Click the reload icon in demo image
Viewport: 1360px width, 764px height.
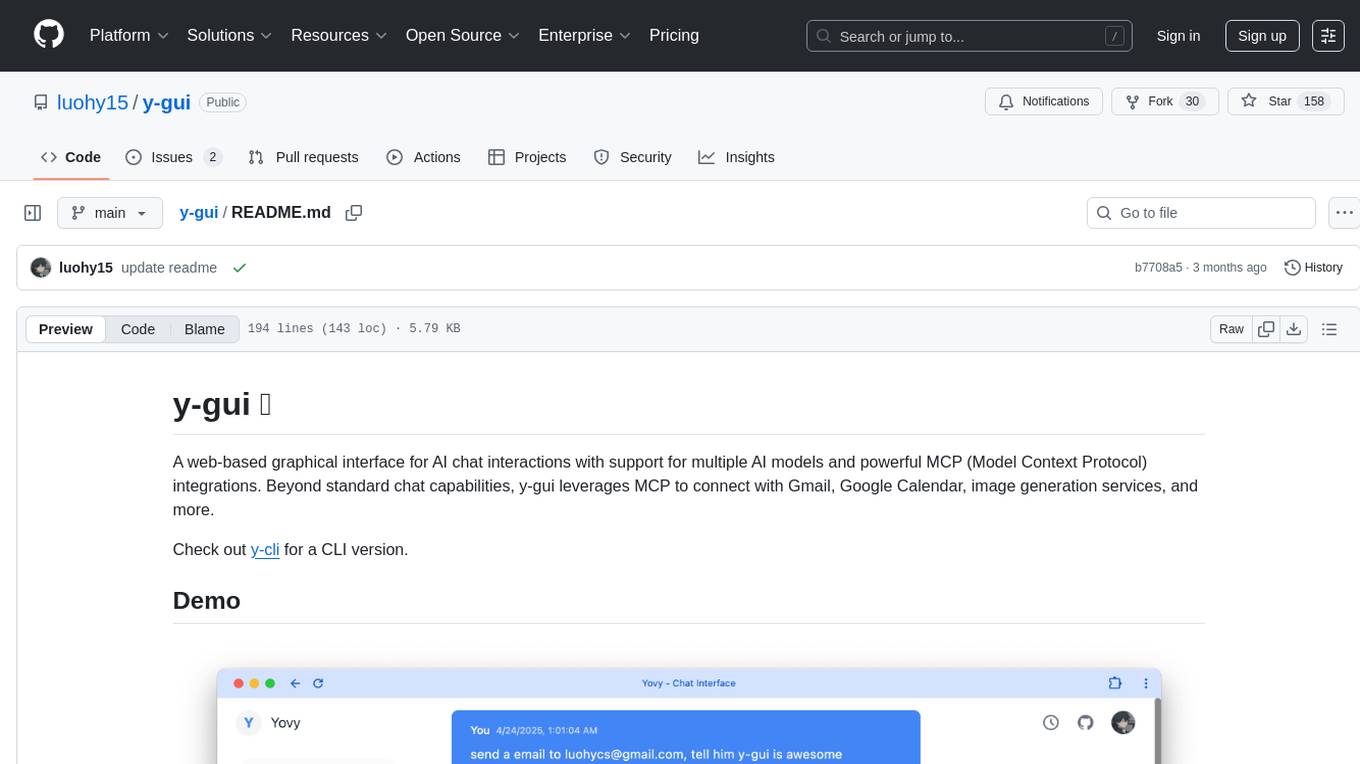pyautogui.click(x=318, y=683)
